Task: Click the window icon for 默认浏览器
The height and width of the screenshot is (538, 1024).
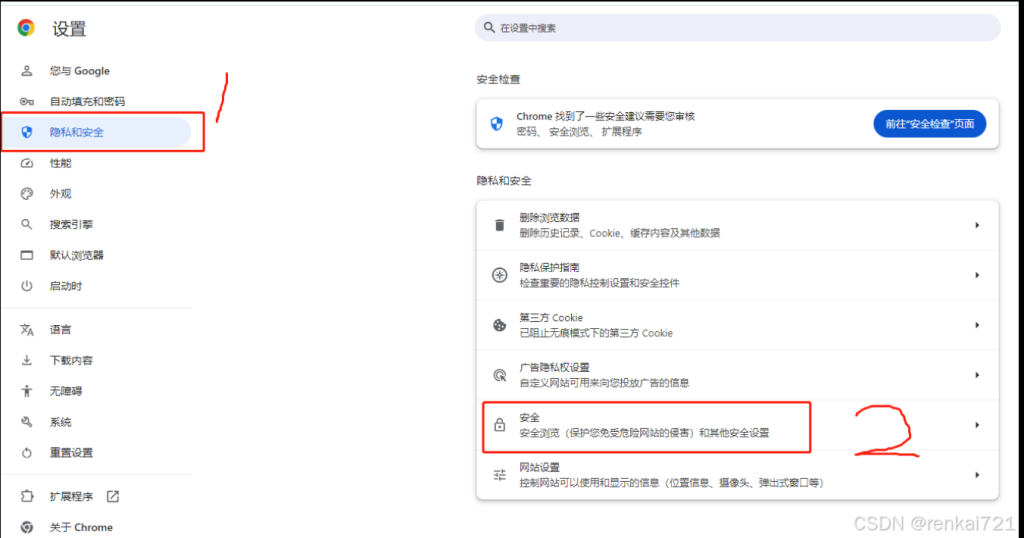Action: click(27, 255)
